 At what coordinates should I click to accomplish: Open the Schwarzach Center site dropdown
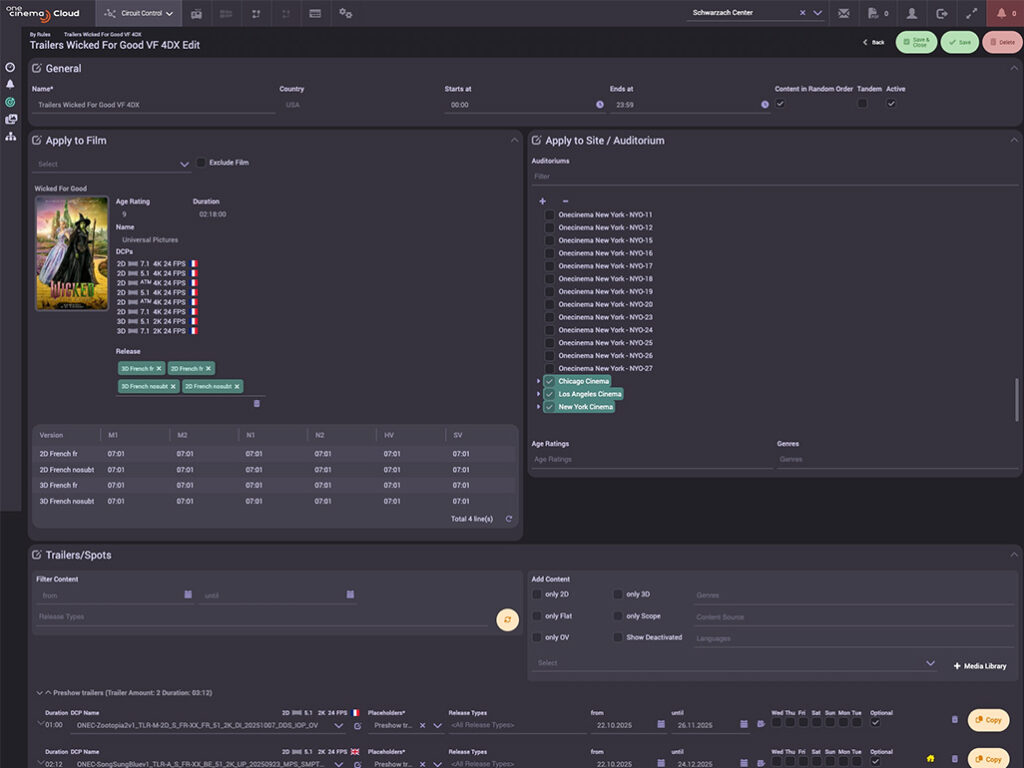817,13
